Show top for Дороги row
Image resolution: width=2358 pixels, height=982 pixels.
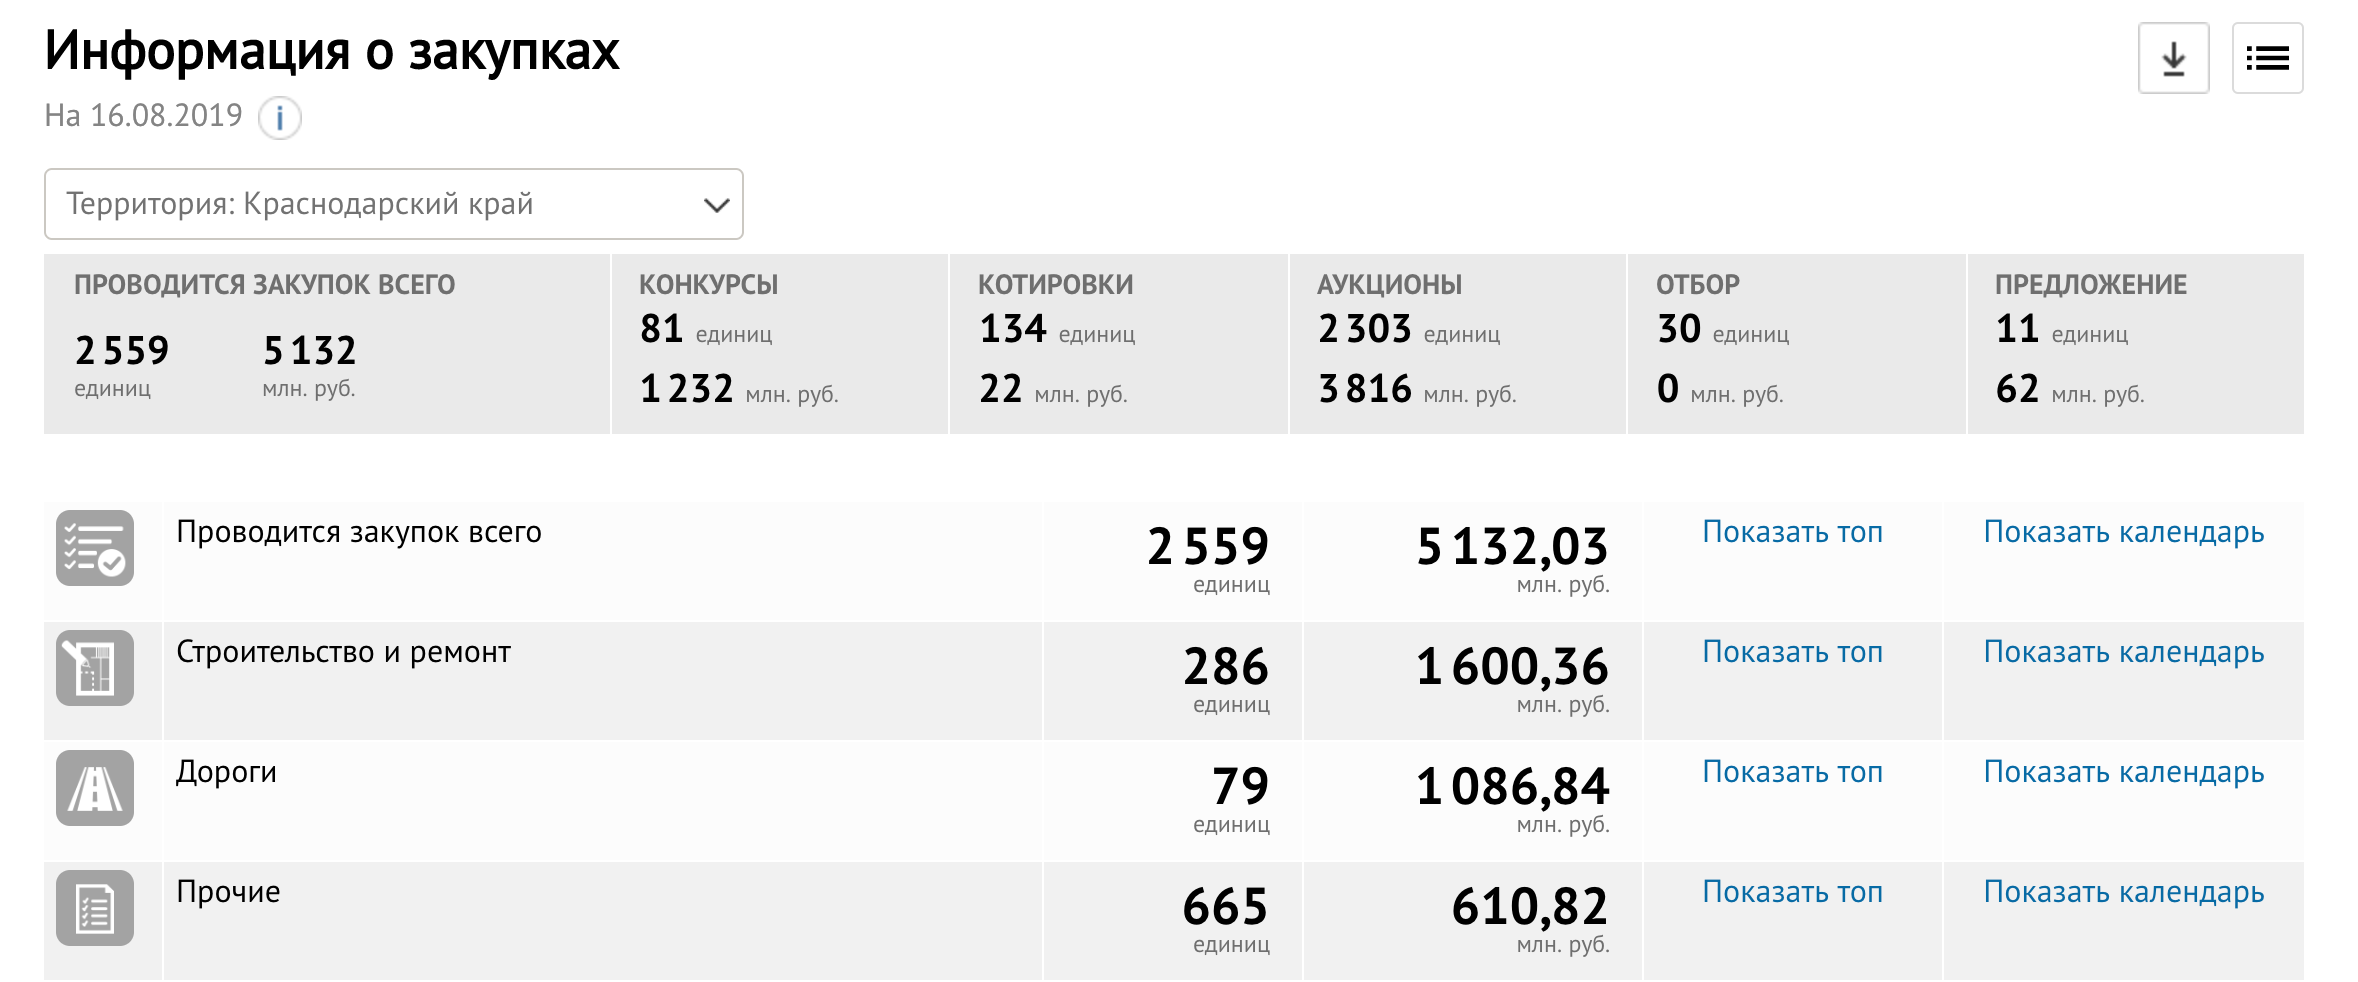[x=1792, y=772]
